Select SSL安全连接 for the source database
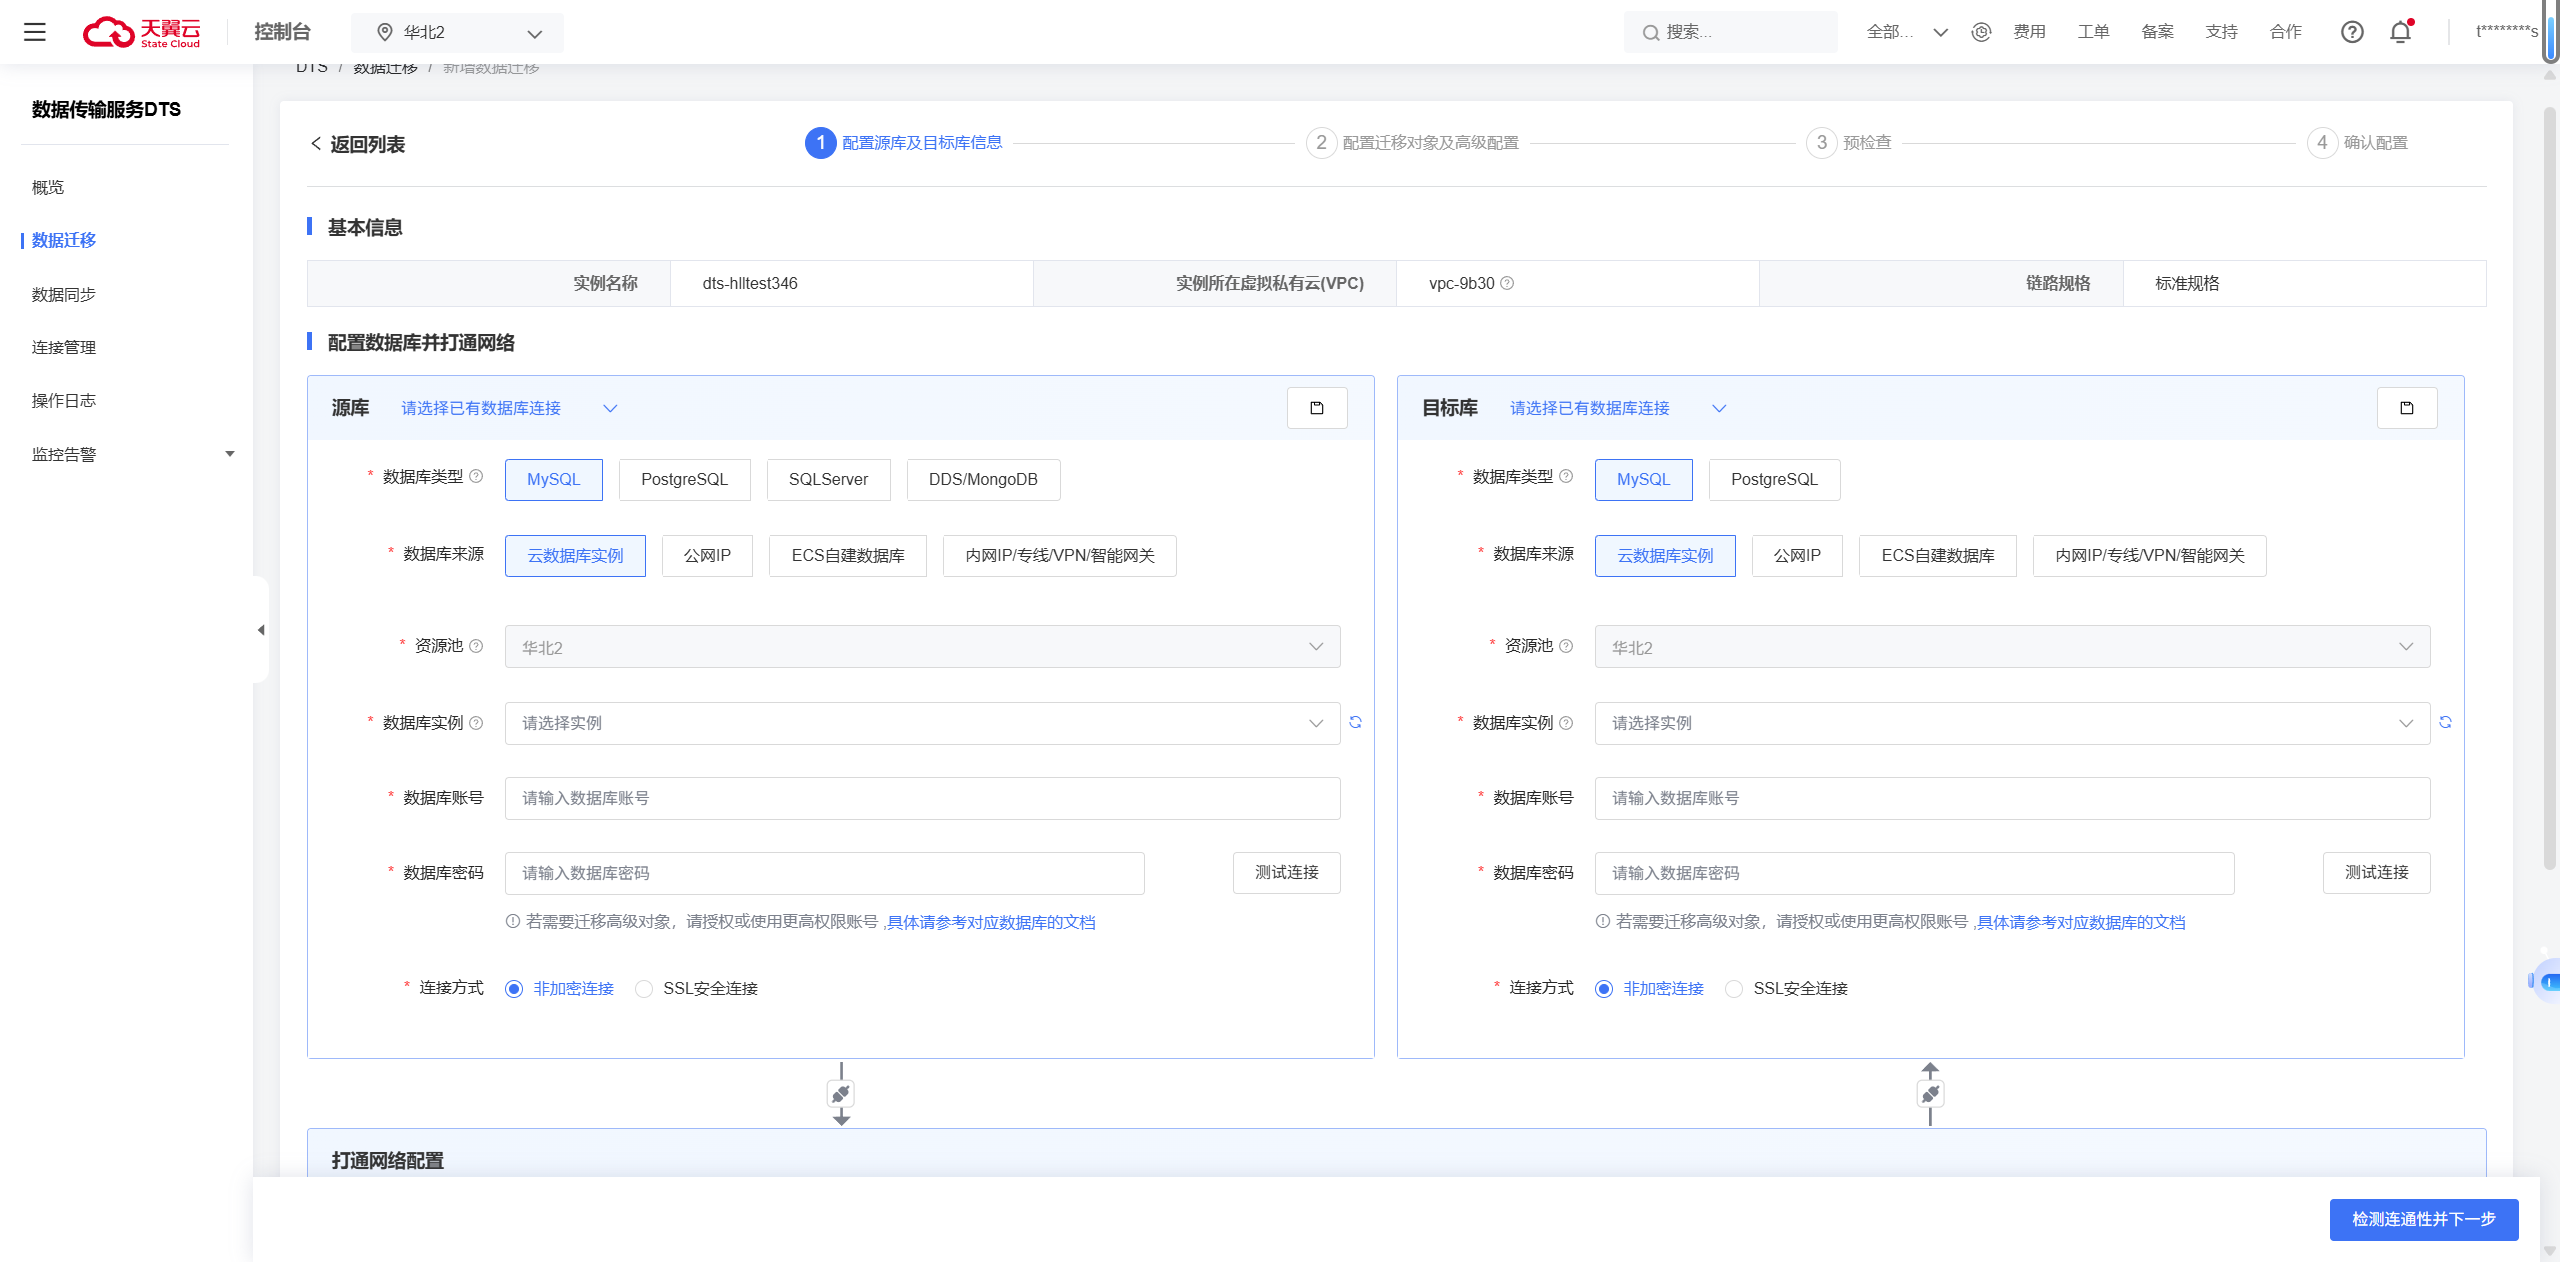Screen dimensions: 2560x1262 645,989
